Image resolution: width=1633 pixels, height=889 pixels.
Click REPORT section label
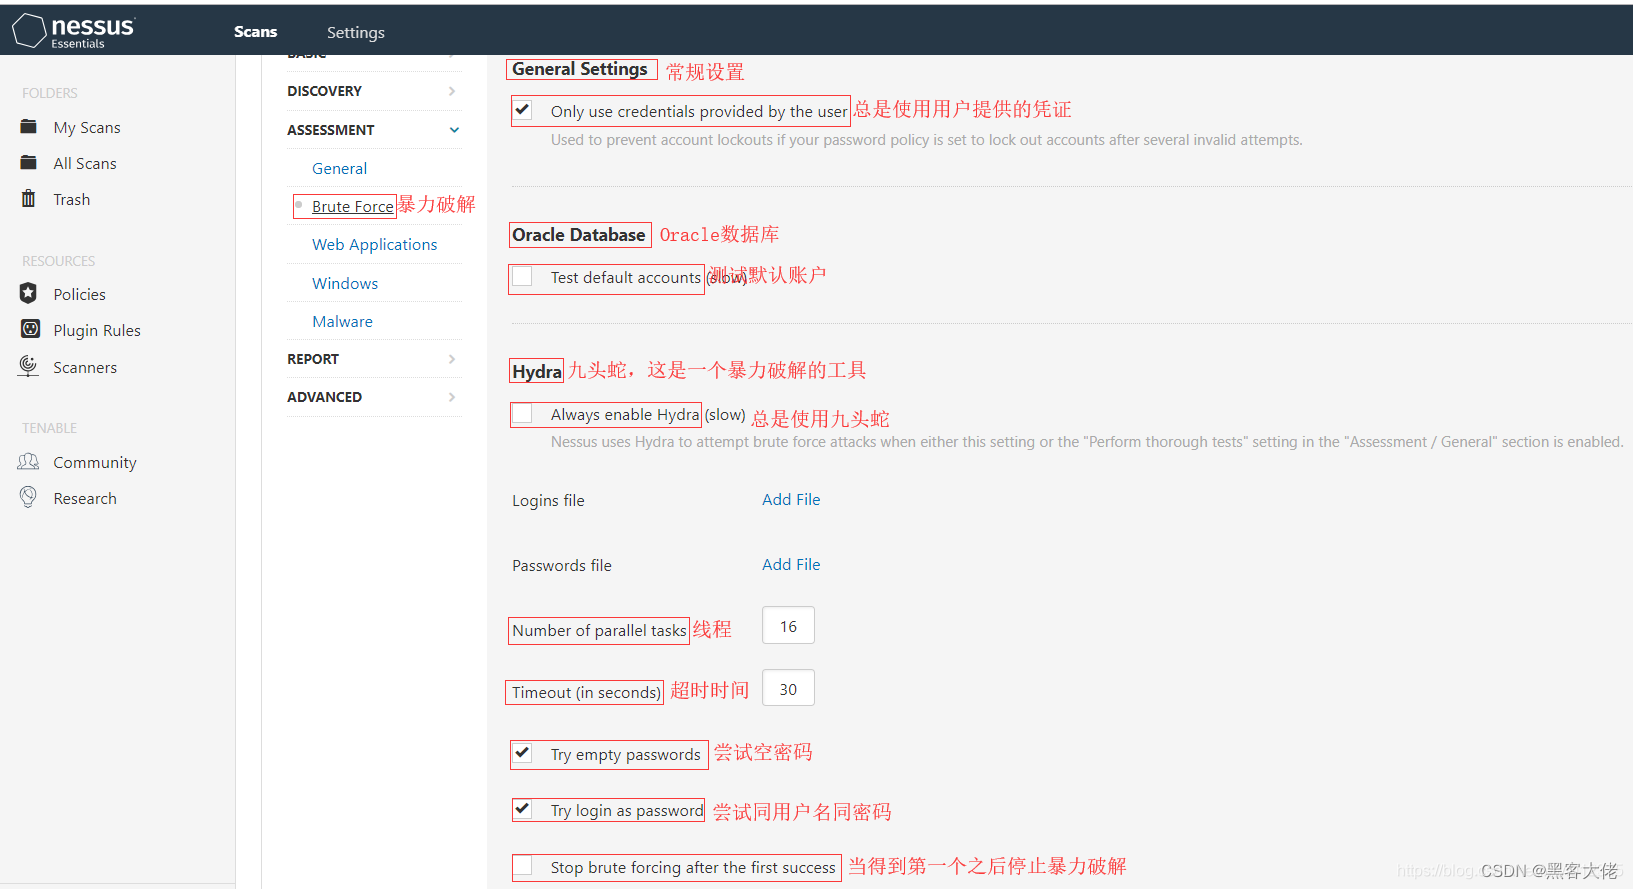[313, 359]
